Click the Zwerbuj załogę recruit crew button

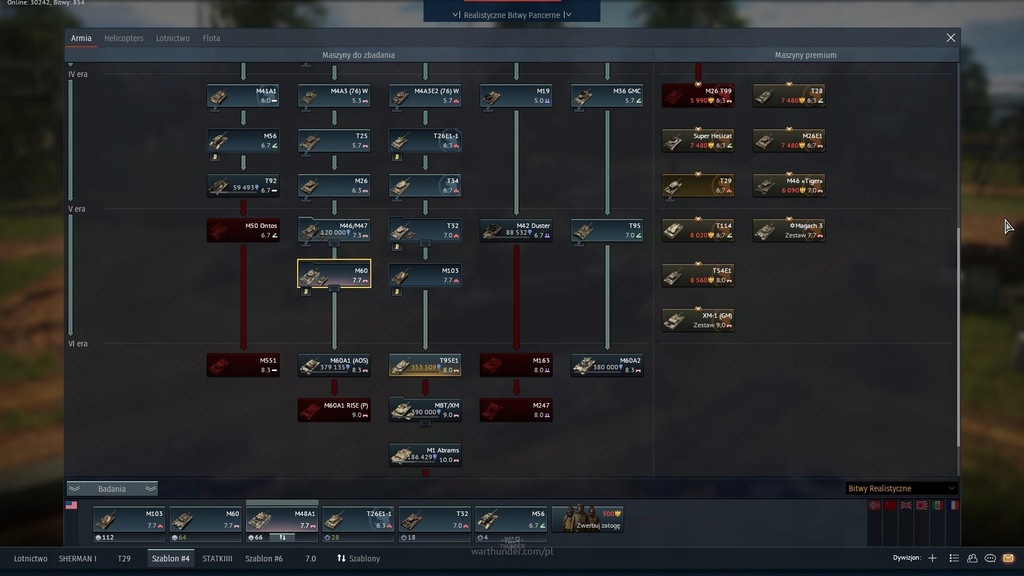click(588, 519)
